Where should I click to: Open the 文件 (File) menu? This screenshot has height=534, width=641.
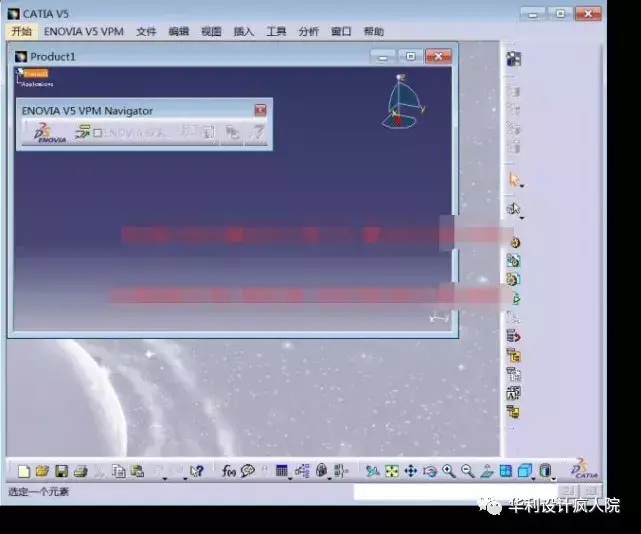(146, 31)
